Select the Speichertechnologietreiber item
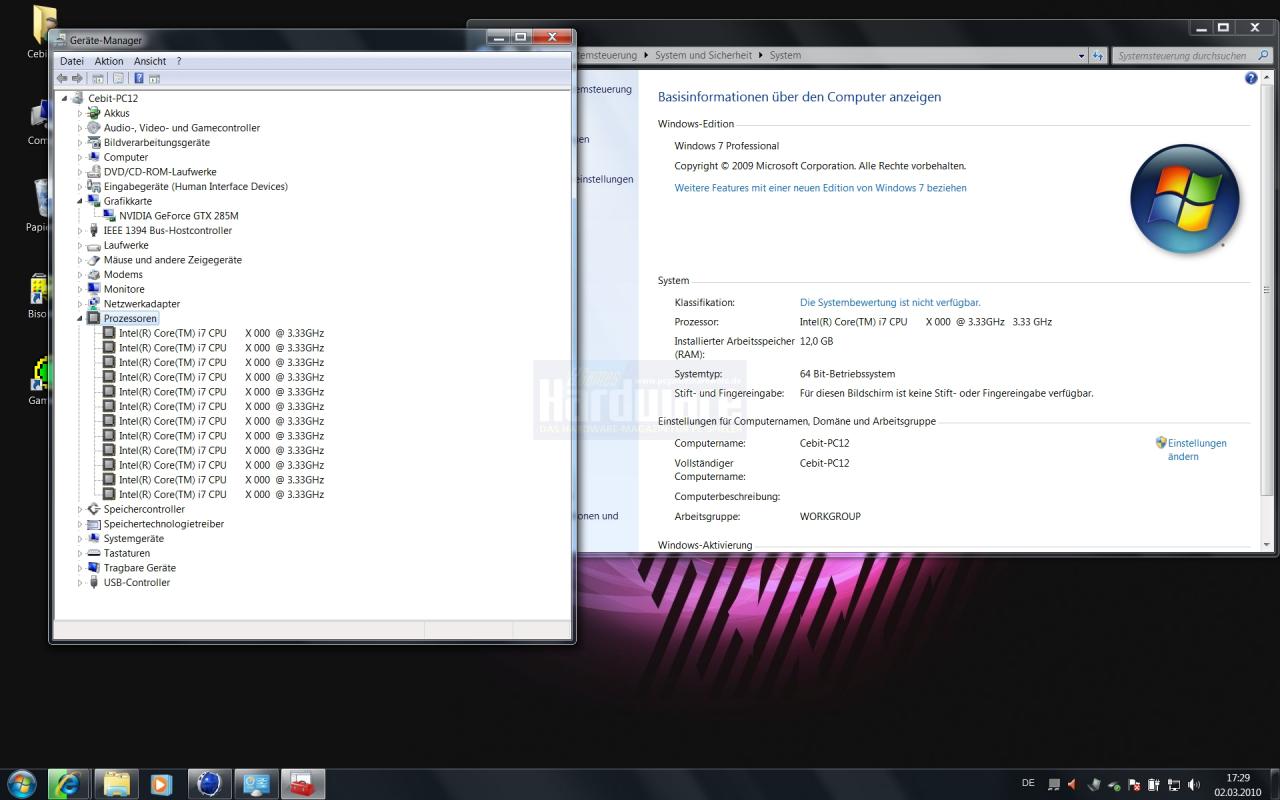 point(163,524)
